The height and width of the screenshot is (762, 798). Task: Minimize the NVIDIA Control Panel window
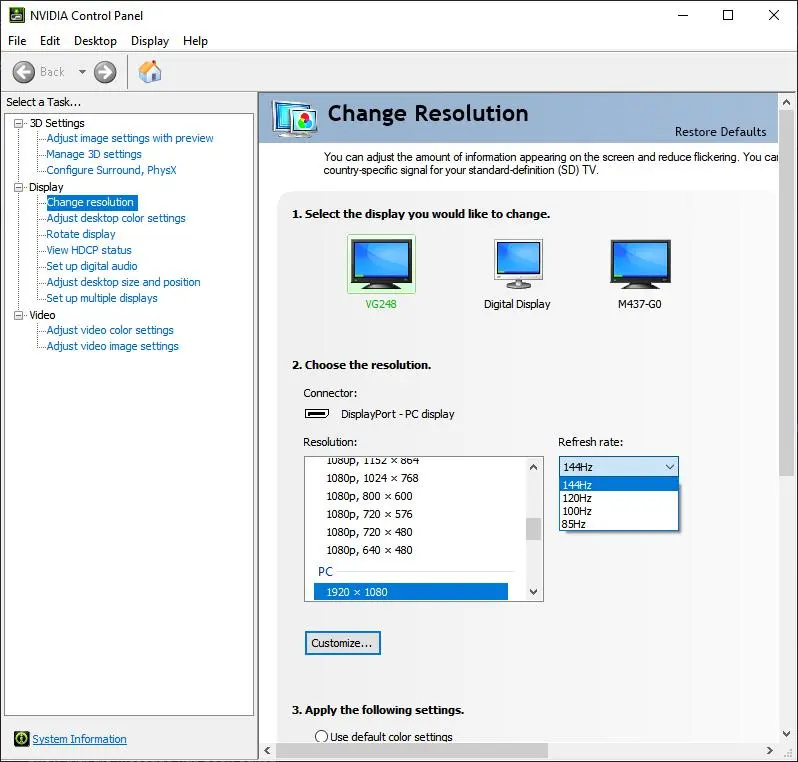coord(683,15)
